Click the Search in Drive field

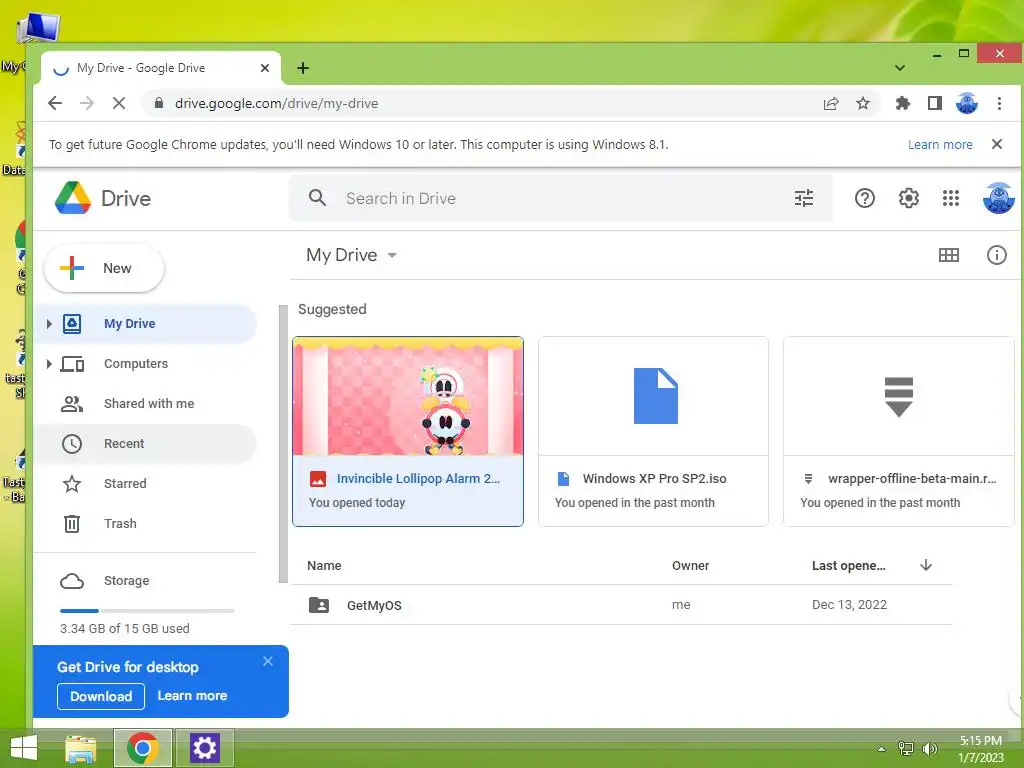pos(560,198)
